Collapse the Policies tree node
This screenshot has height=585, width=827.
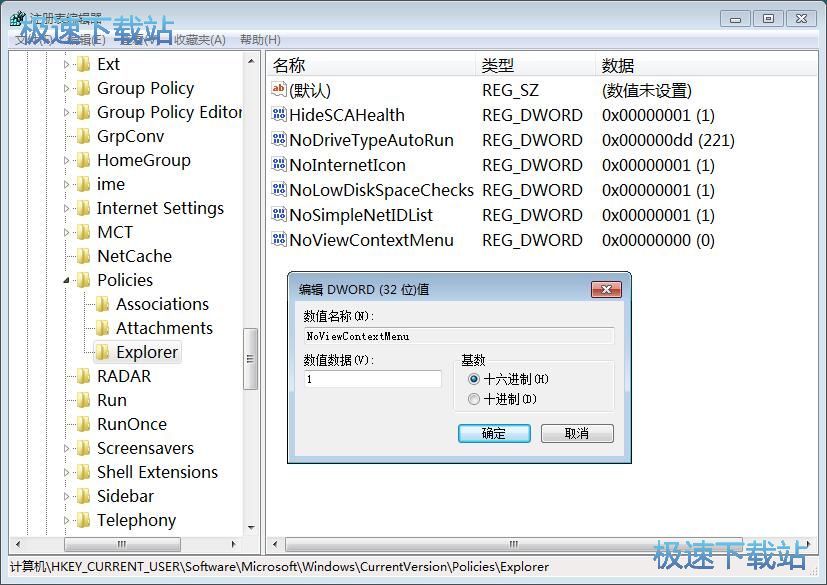pyautogui.click(x=66, y=280)
